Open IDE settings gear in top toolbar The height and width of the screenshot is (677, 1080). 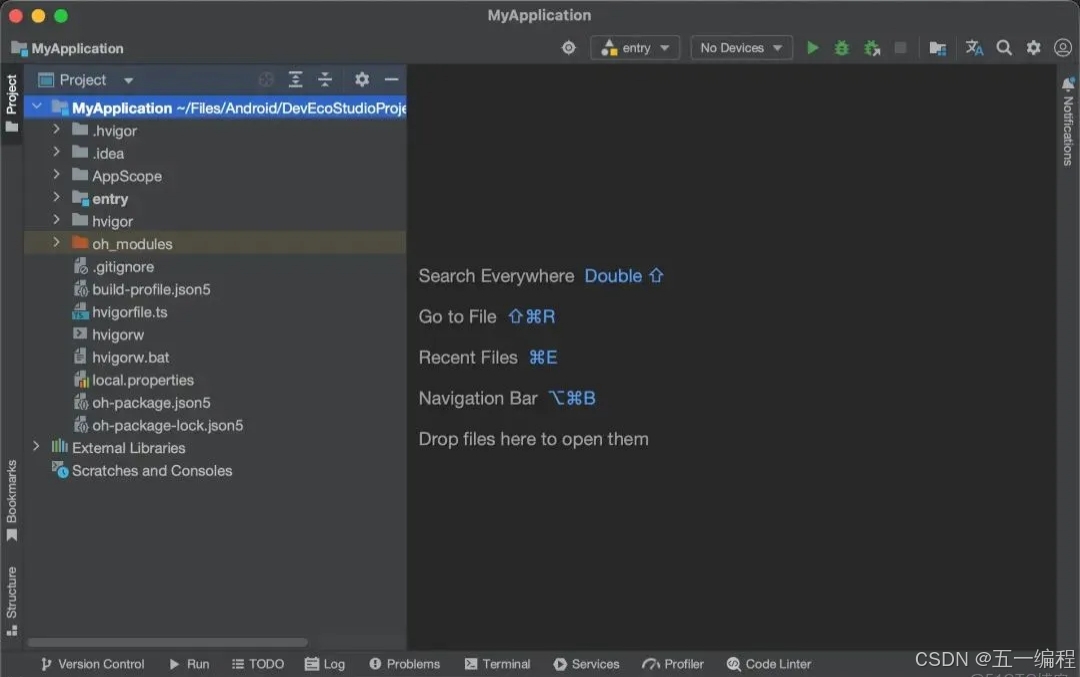point(1034,48)
